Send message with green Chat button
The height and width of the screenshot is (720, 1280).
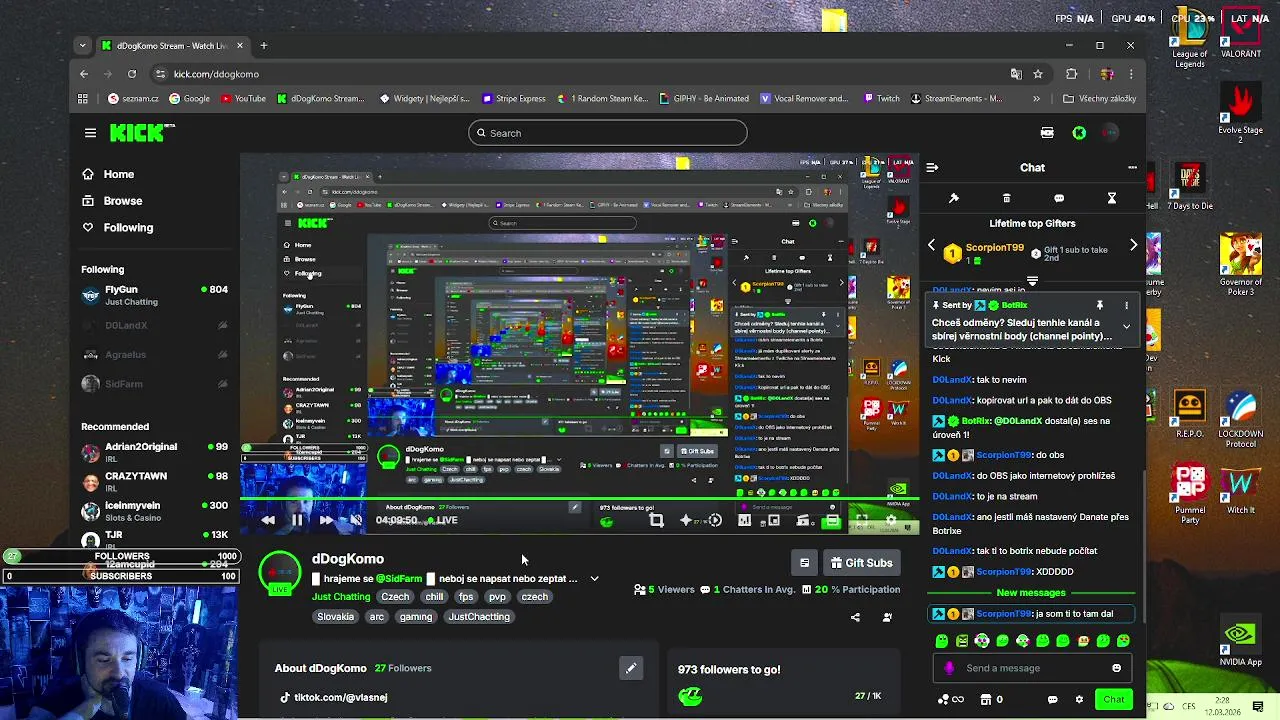[1114, 700]
